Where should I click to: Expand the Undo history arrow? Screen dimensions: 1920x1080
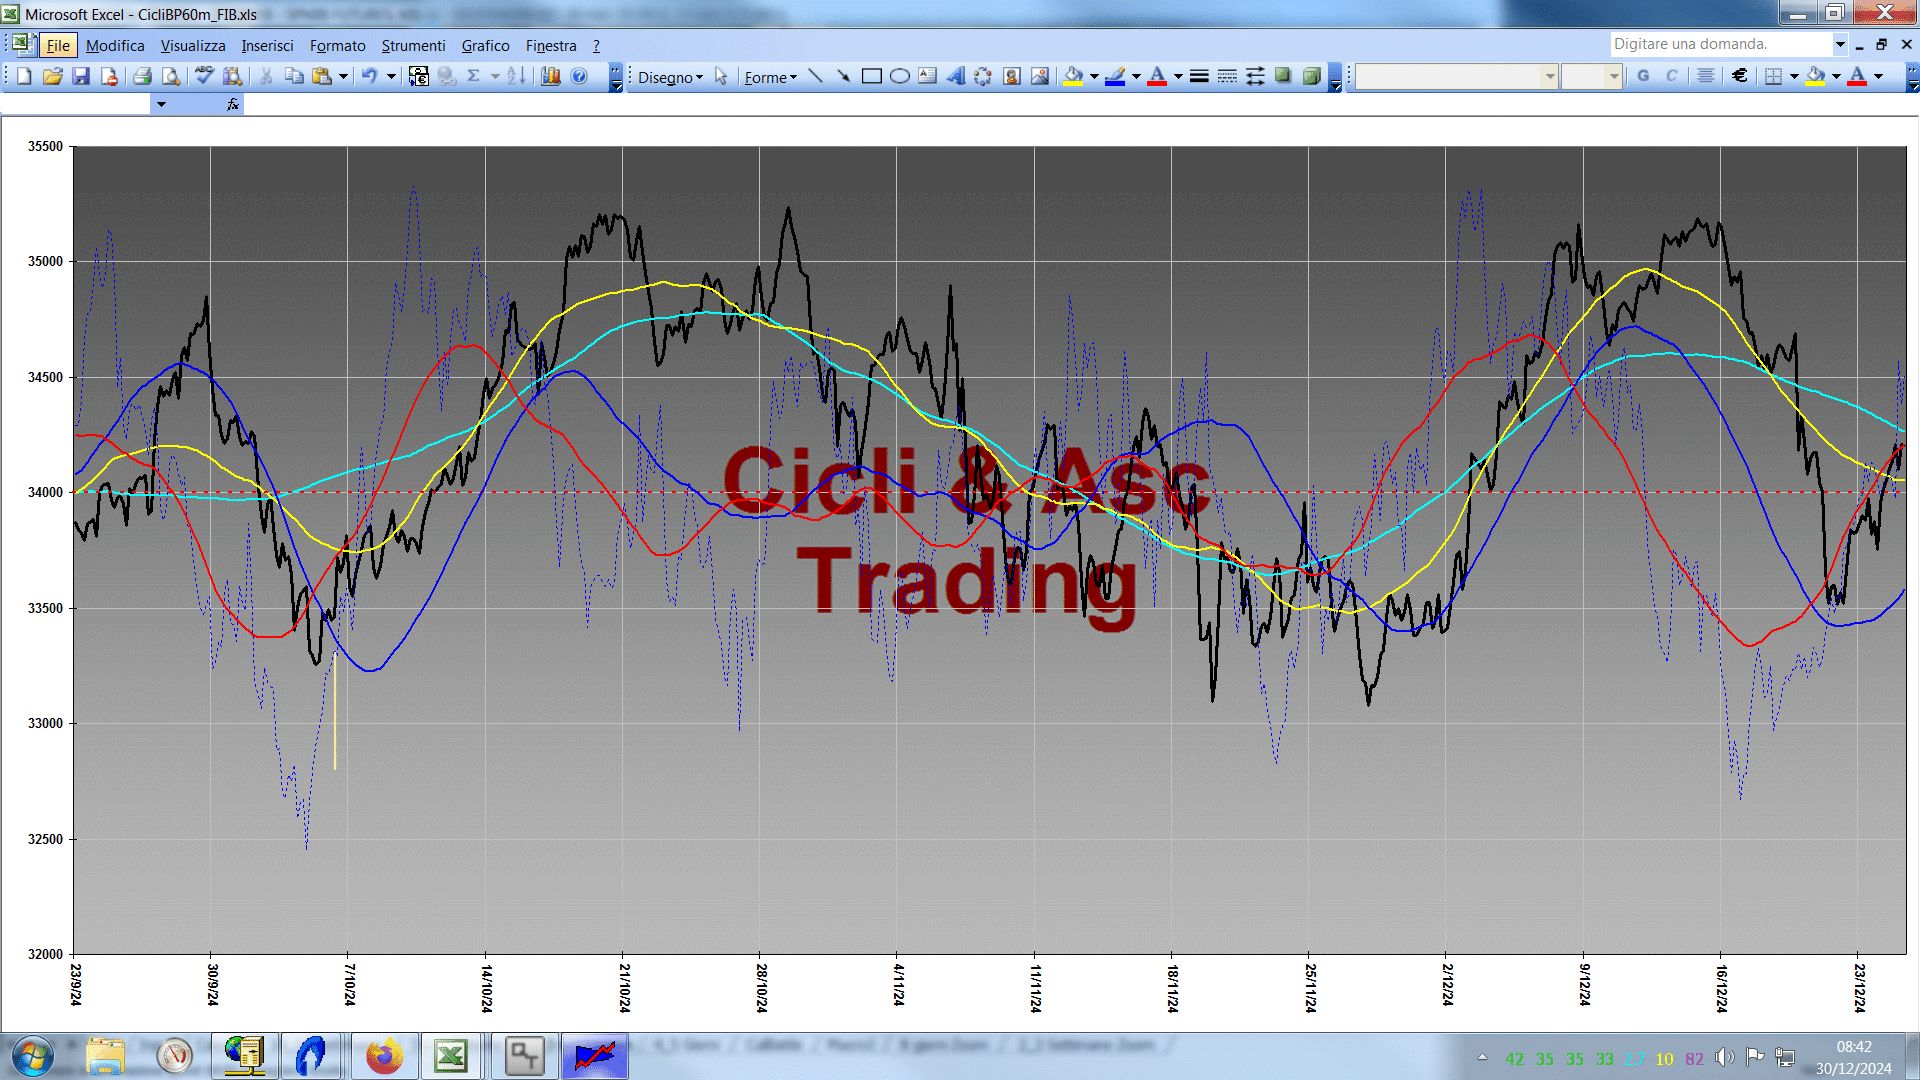391,76
